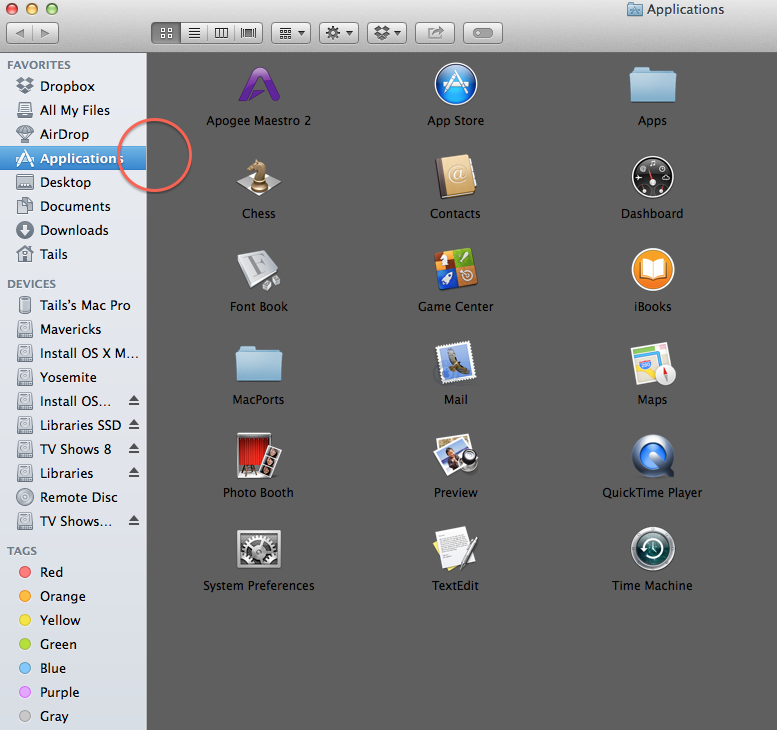
Task: Launch the App Store icon
Action: [455, 84]
